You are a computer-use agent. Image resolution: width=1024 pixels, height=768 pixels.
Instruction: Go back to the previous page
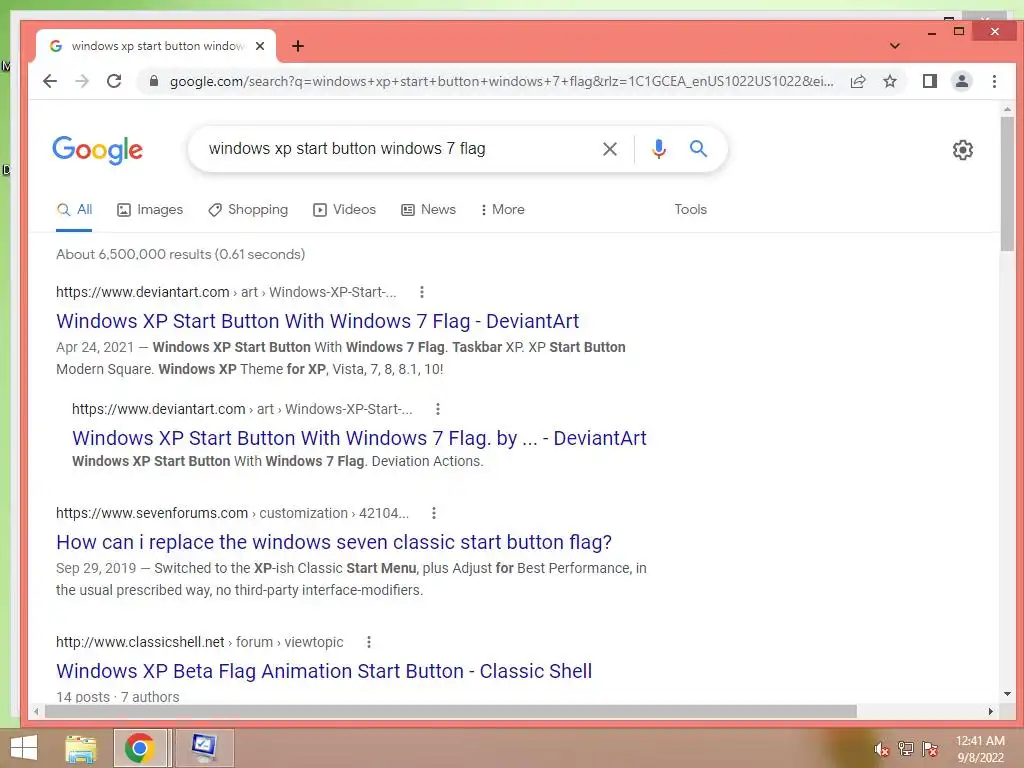[x=50, y=81]
